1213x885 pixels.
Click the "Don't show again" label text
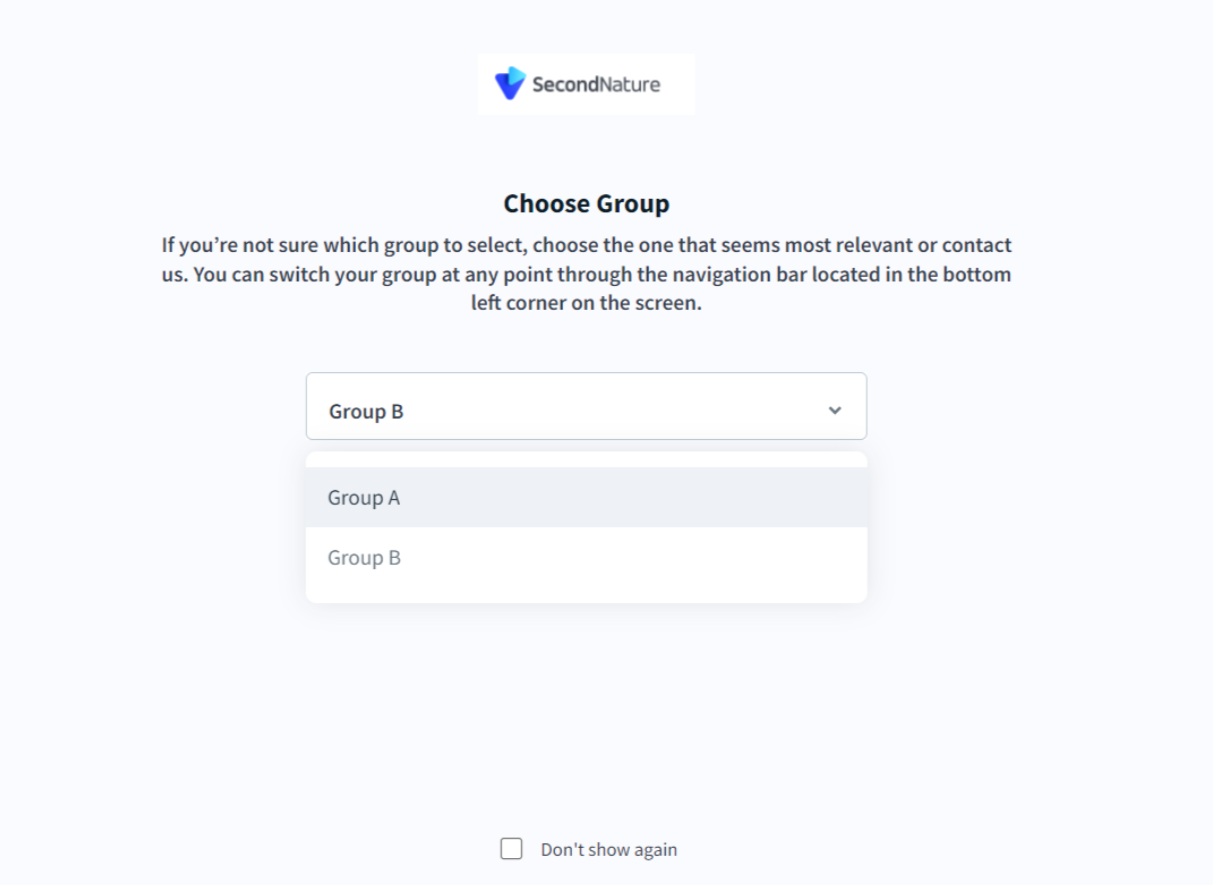[608, 850]
